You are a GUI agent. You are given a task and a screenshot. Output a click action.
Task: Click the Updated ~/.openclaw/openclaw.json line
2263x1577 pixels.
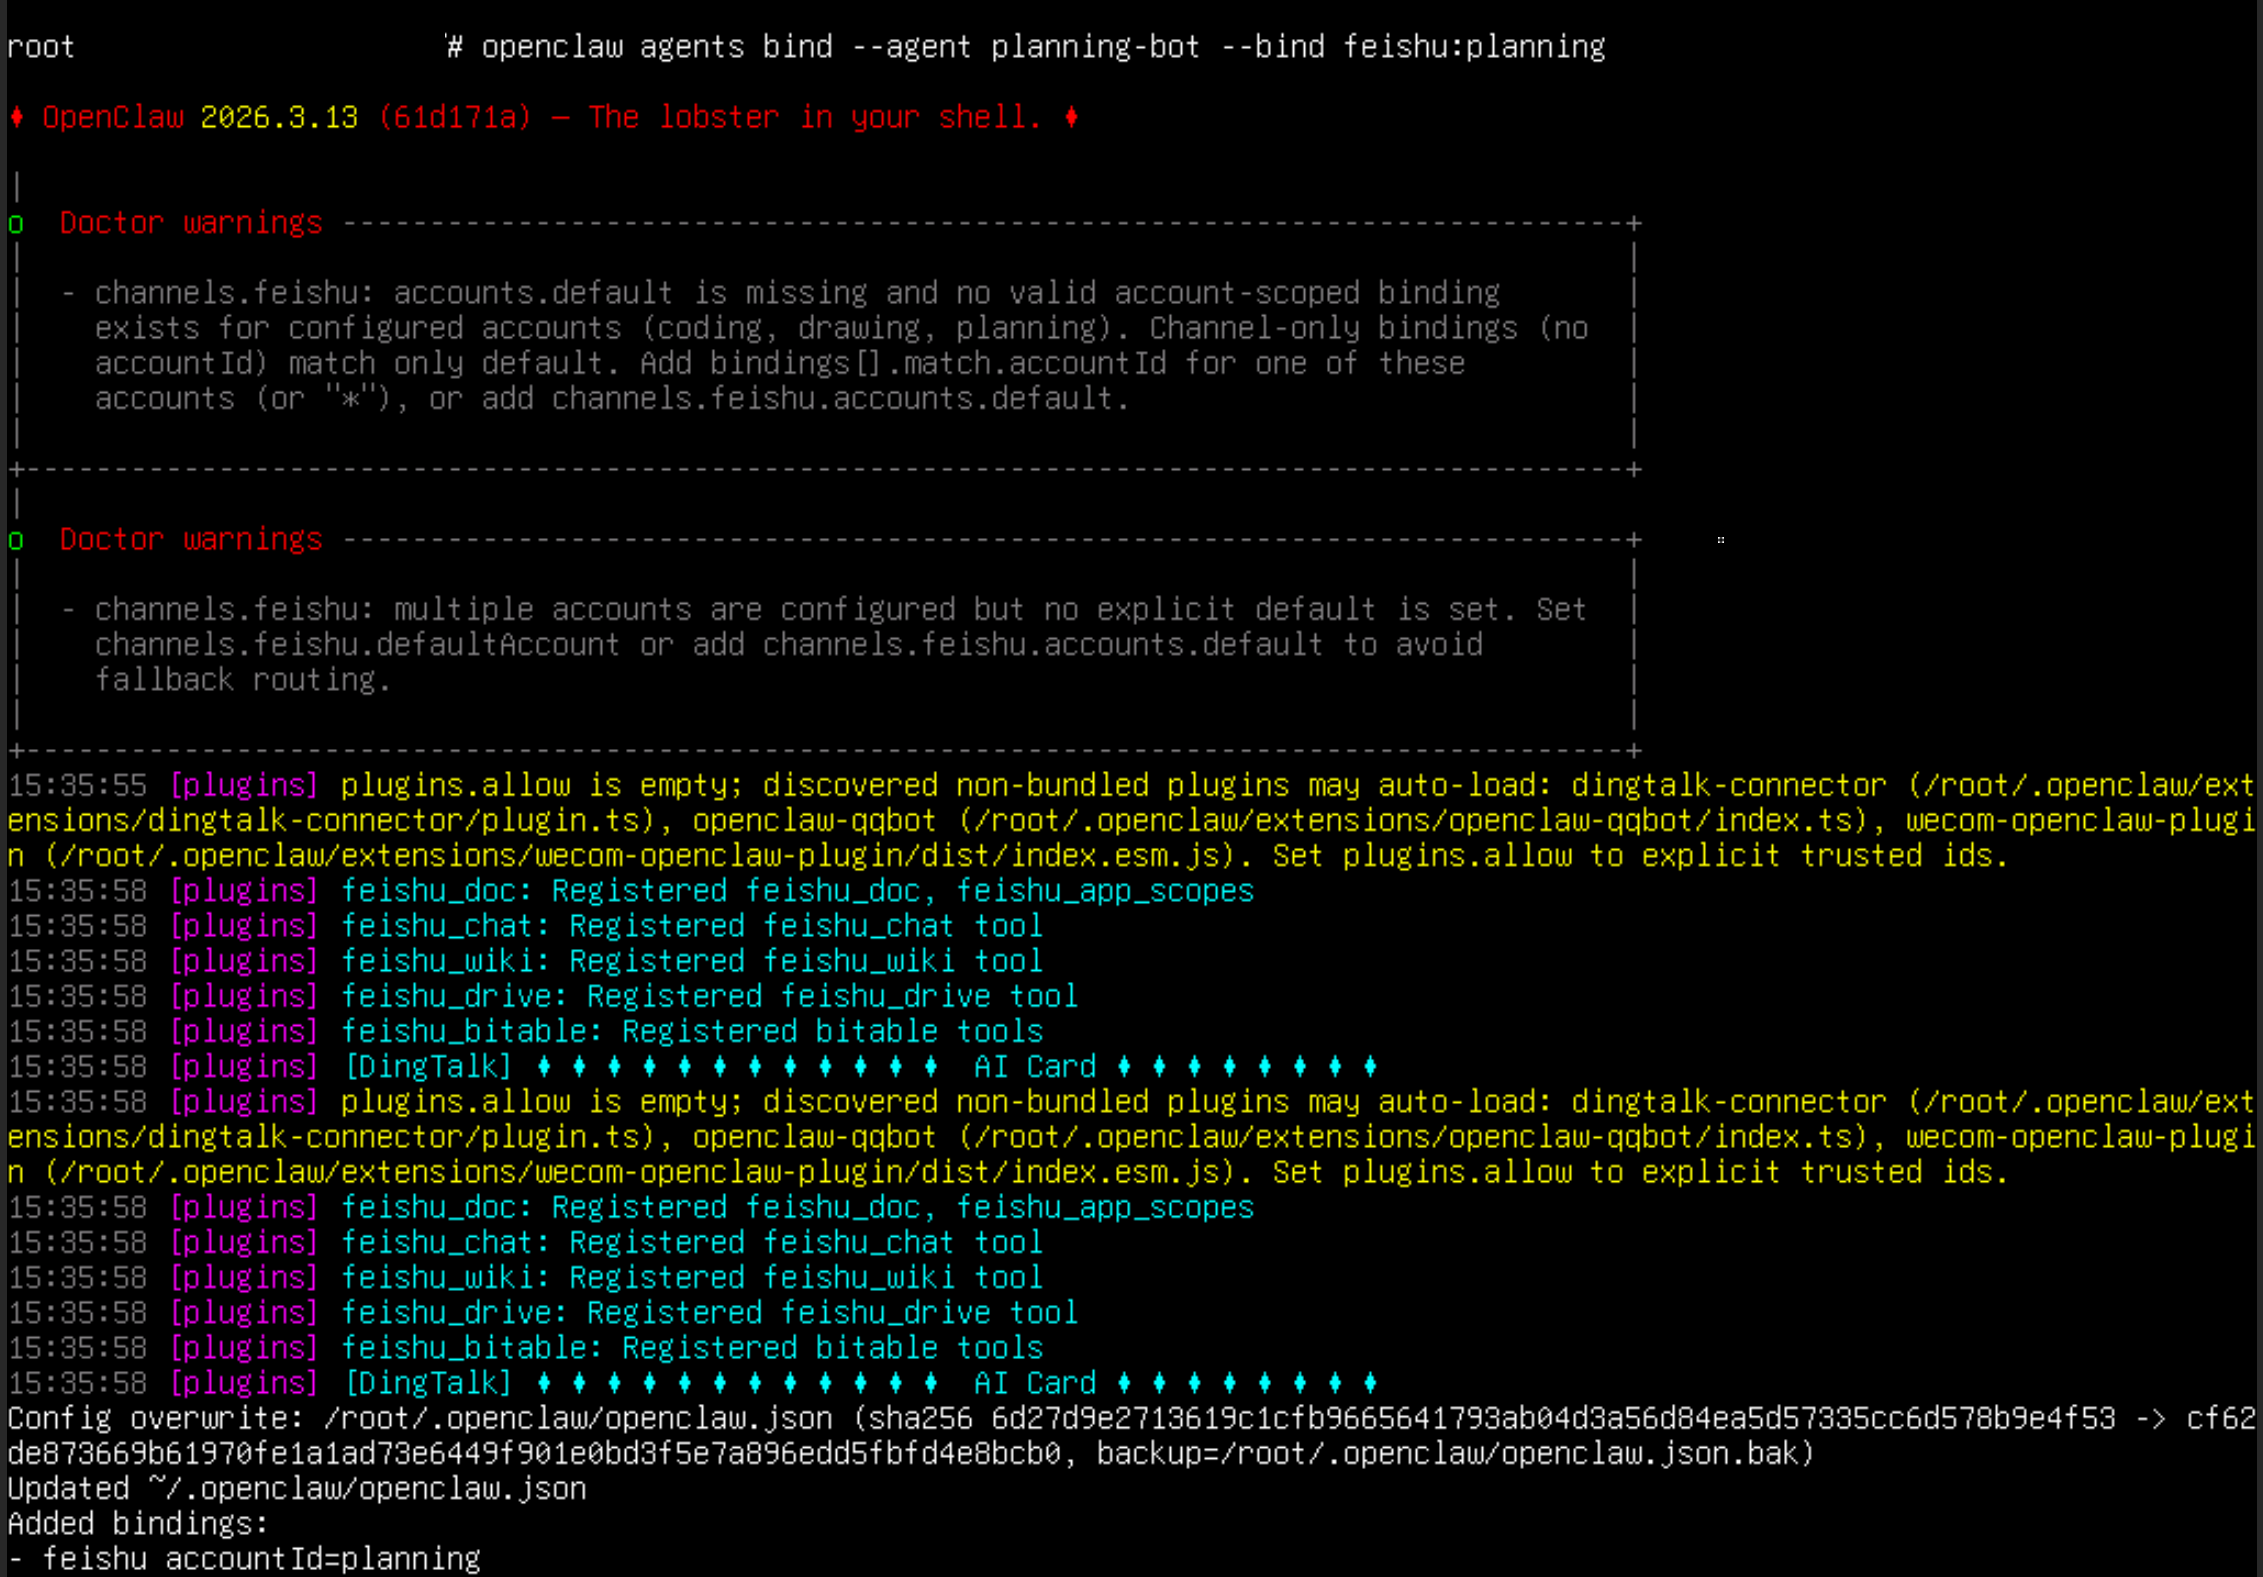[x=297, y=1488]
